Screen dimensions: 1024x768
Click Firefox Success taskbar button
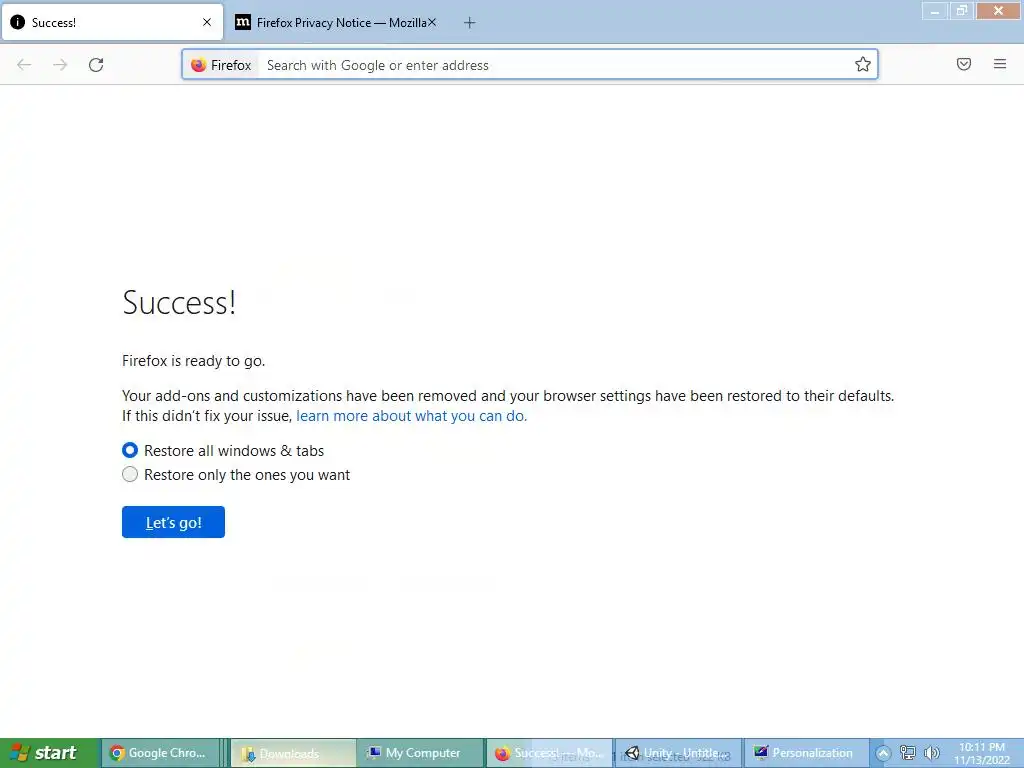click(549, 753)
